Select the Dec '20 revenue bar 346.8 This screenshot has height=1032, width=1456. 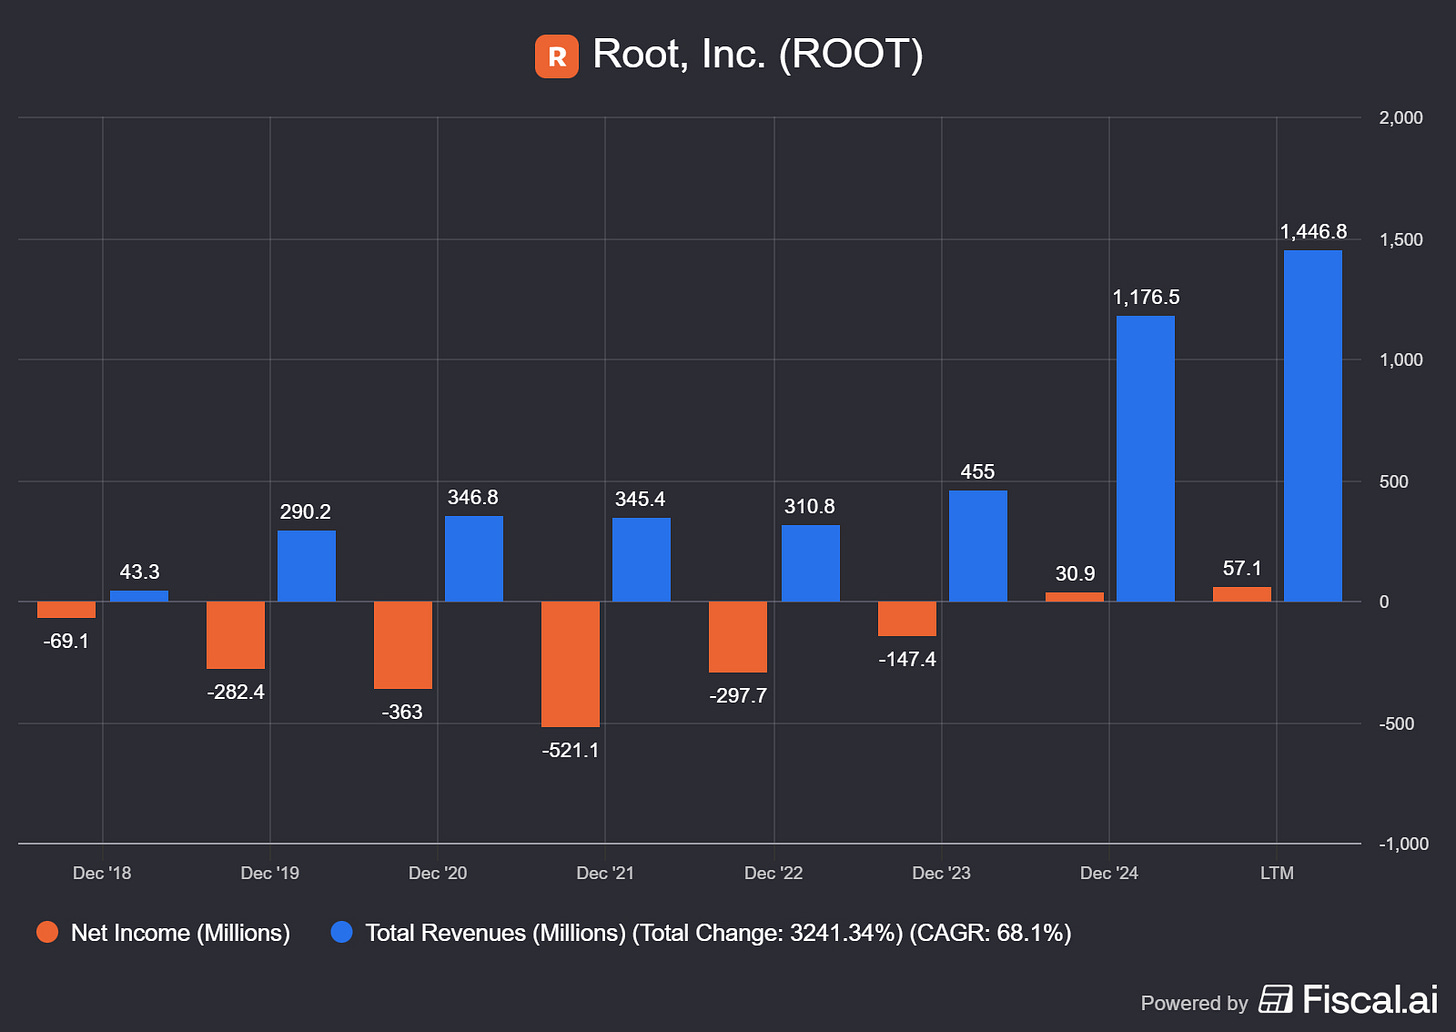tap(474, 559)
